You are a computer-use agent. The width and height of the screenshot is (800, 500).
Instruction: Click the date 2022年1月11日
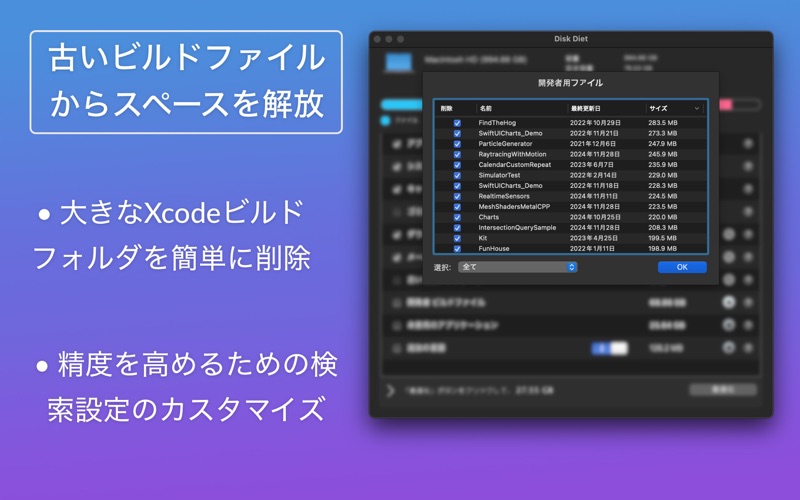(592, 248)
